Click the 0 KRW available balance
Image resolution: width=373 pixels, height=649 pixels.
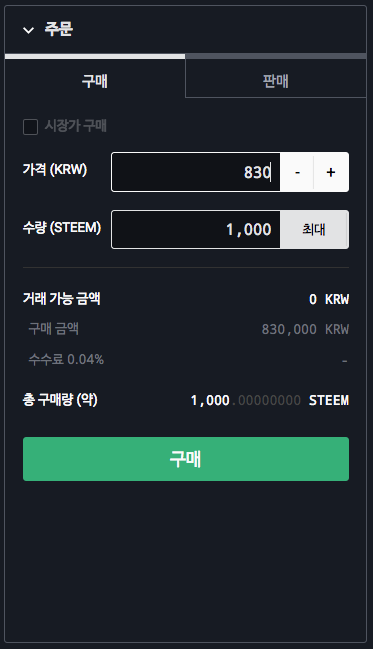[329, 299]
